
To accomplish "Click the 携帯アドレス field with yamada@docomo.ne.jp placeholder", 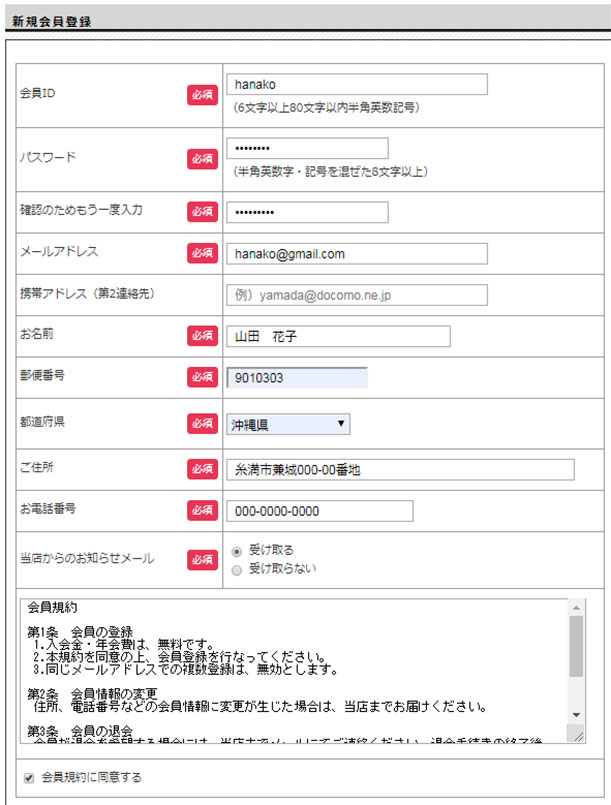I will coord(357,295).
